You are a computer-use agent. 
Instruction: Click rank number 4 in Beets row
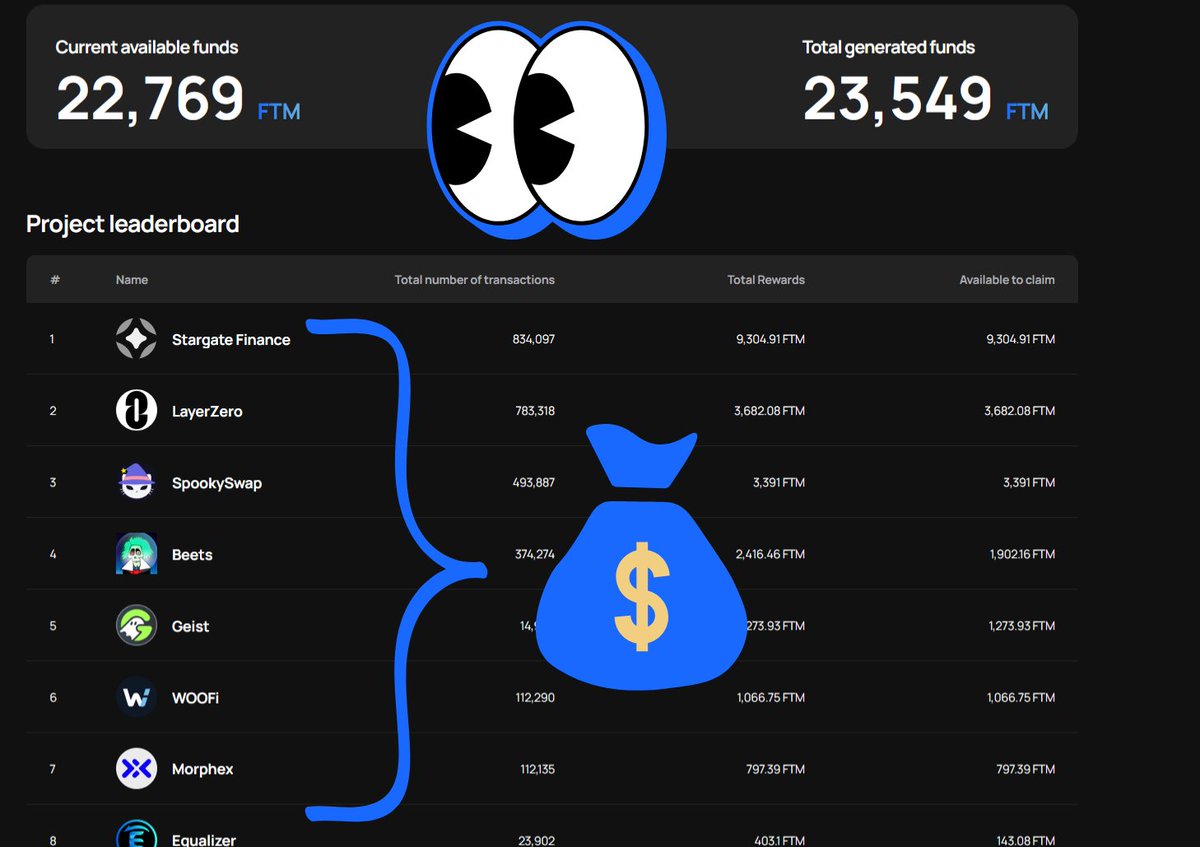pyautogui.click(x=53, y=554)
